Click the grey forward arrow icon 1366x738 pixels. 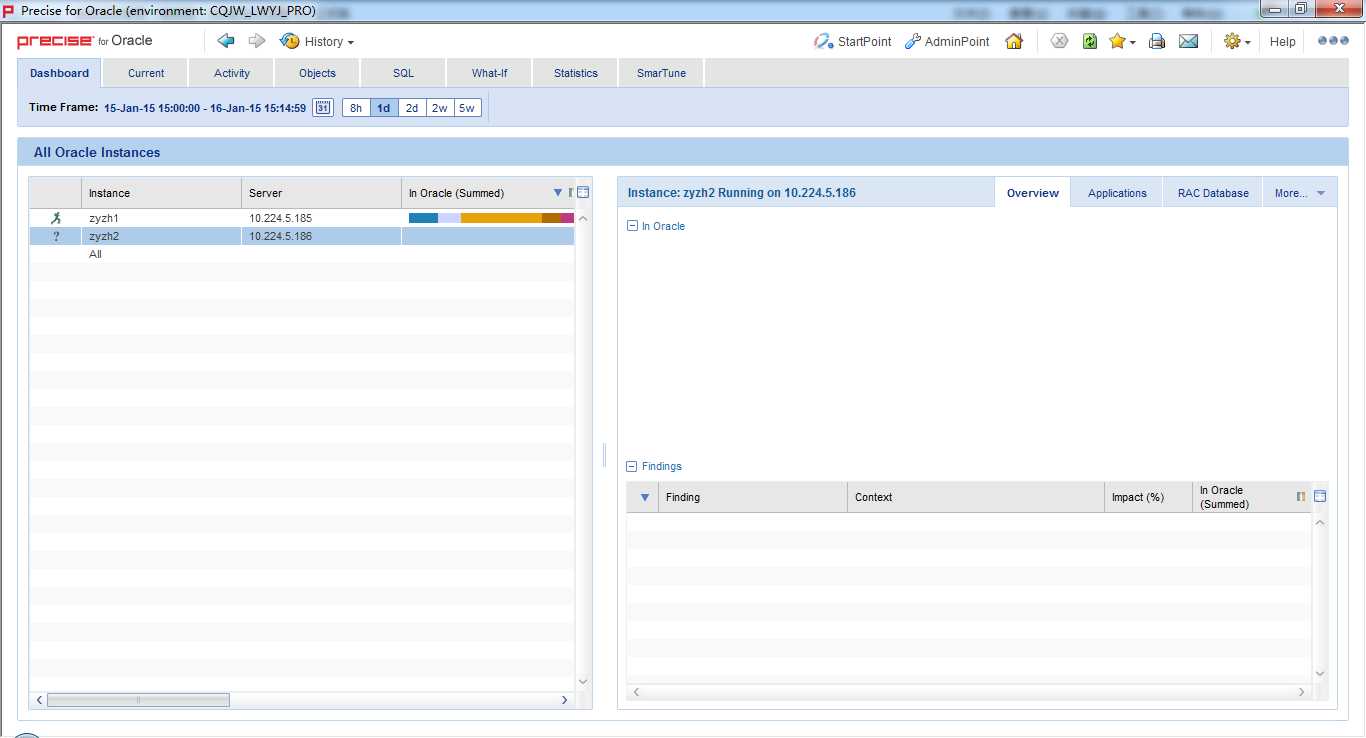(257, 41)
